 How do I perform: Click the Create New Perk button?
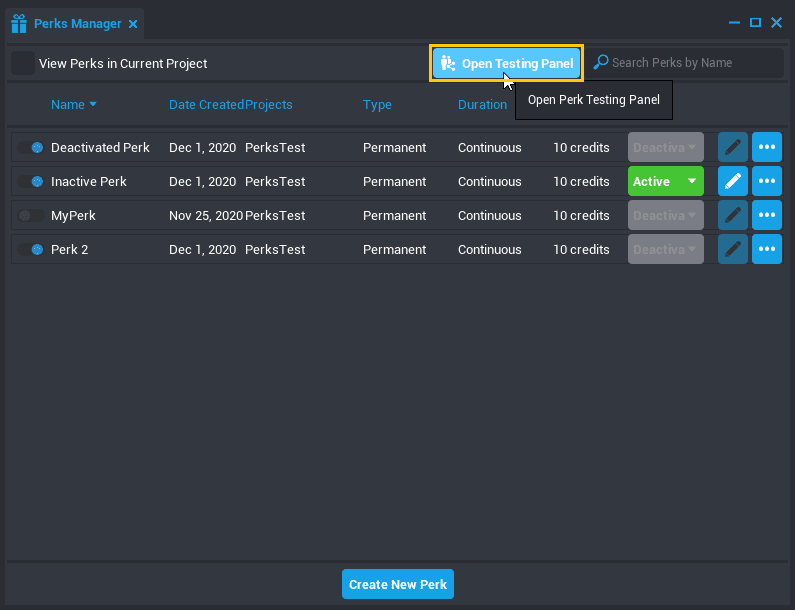(398, 584)
